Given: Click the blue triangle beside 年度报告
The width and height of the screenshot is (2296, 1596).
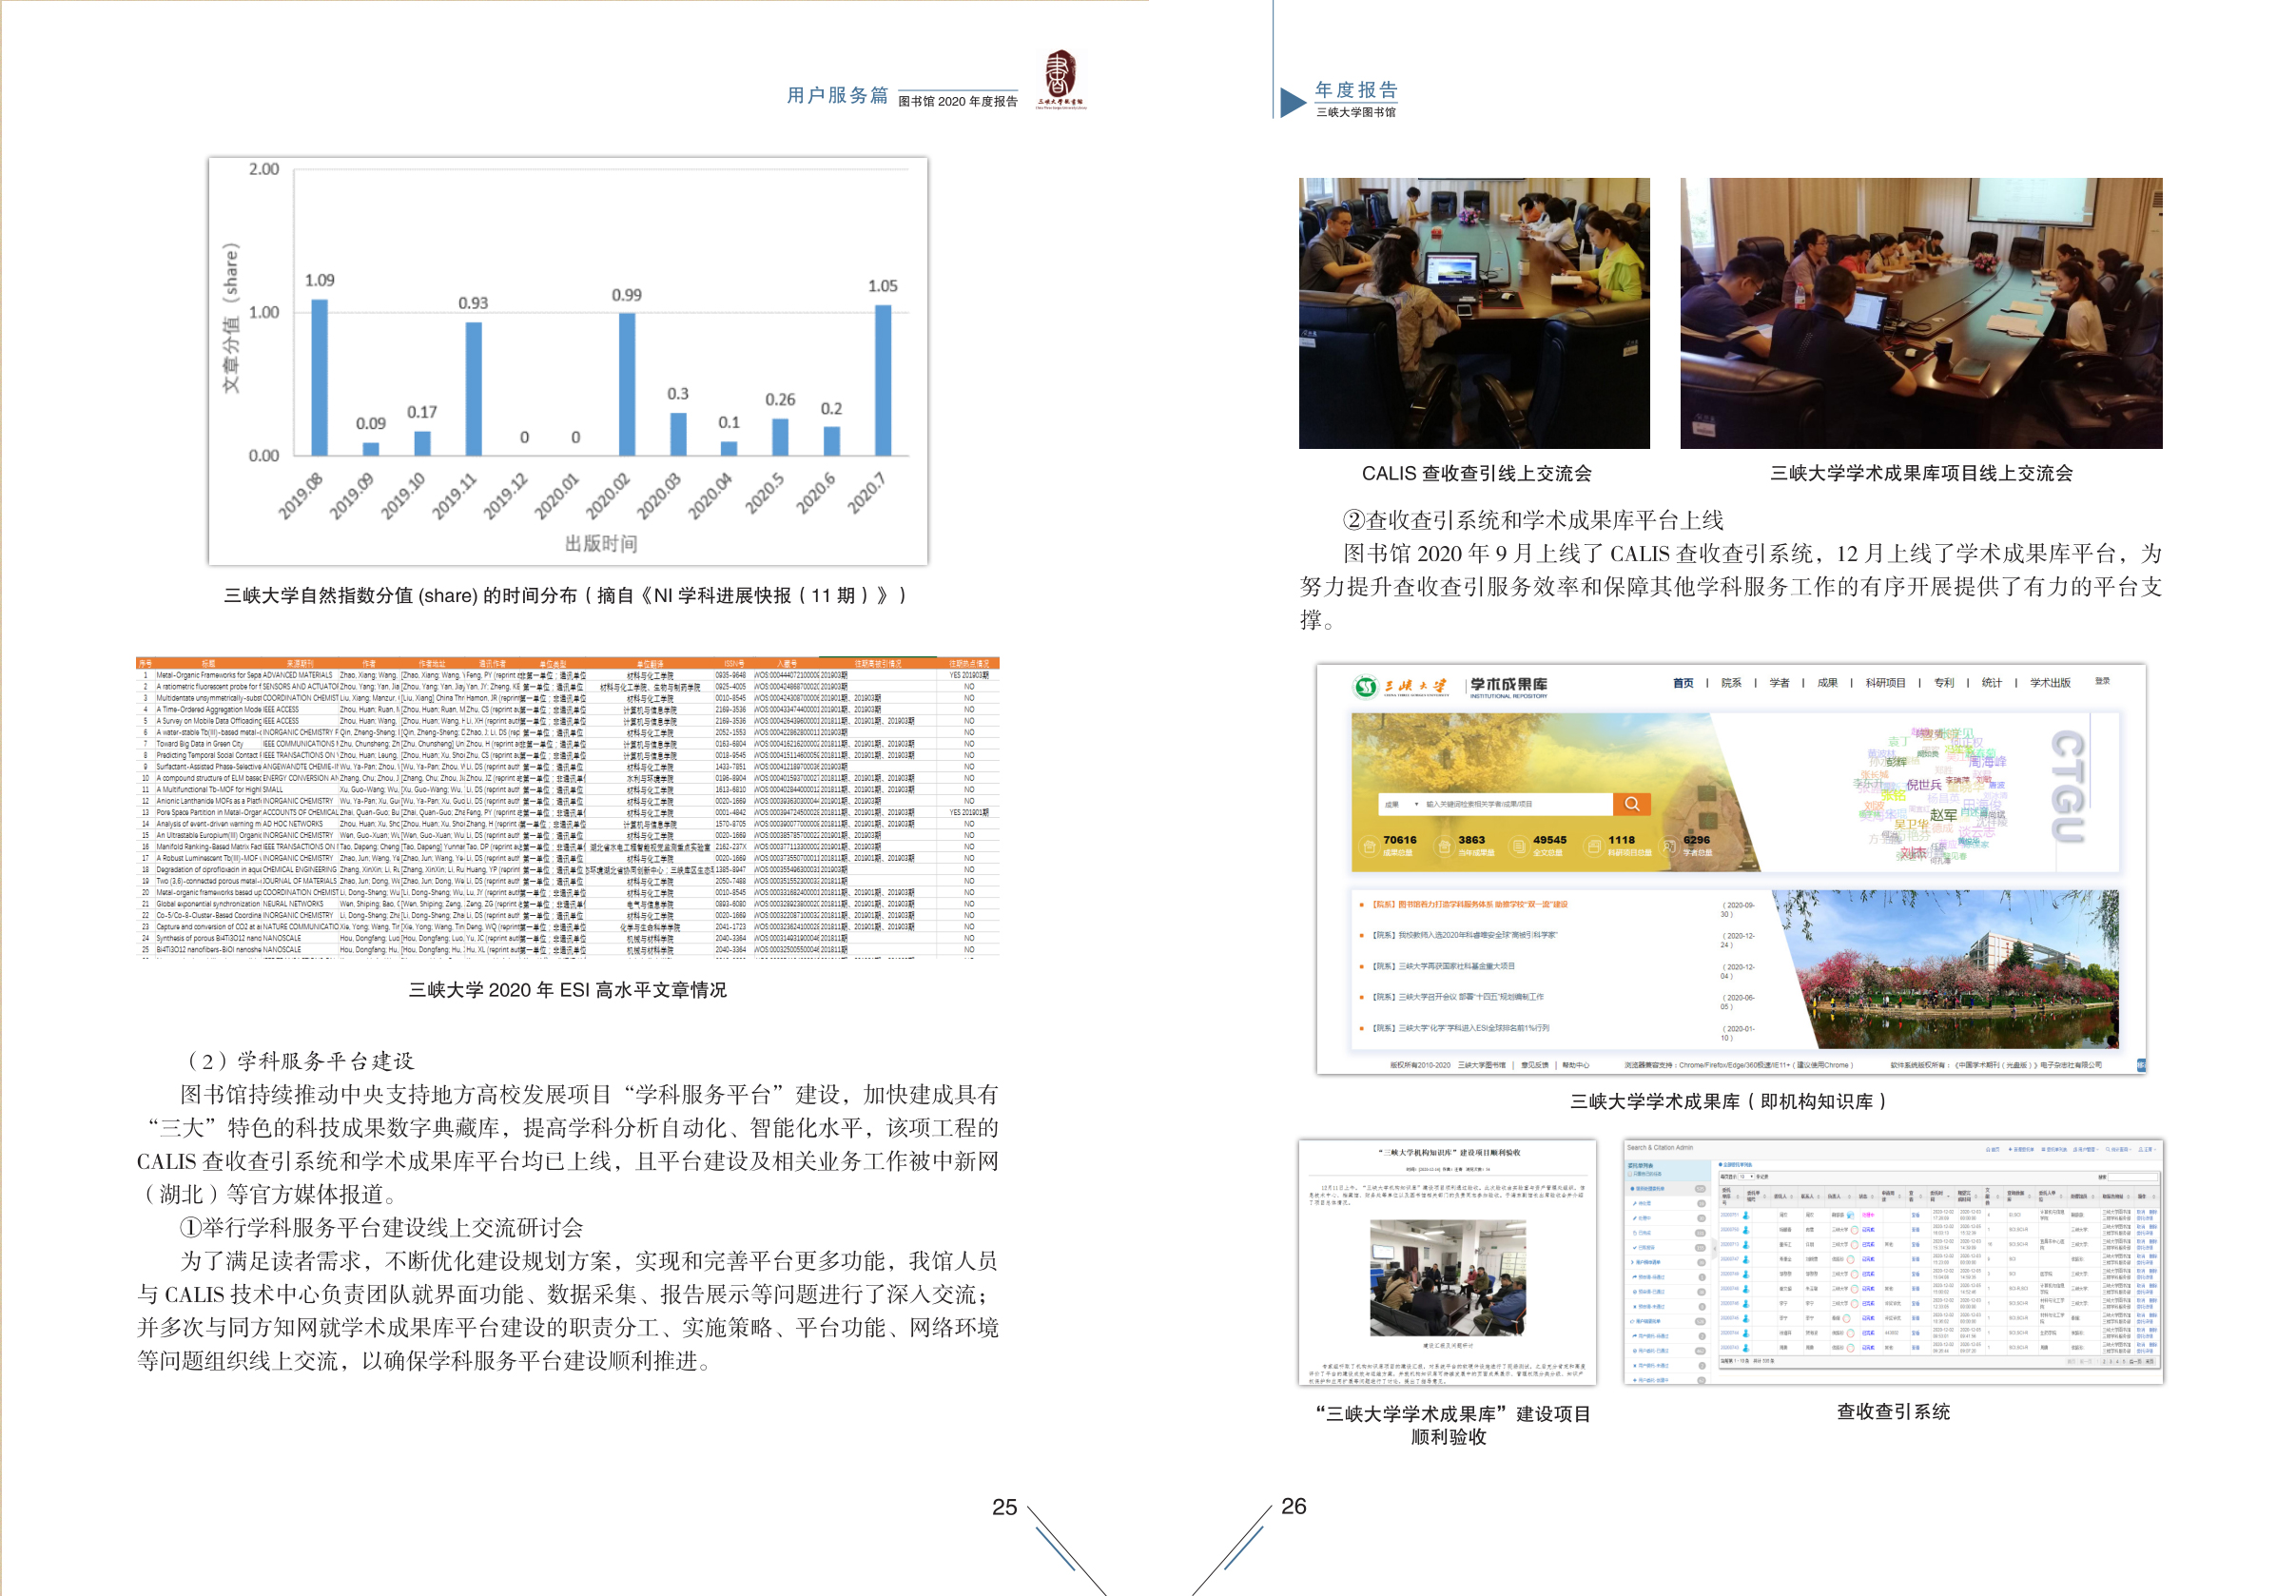Looking at the screenshot, I should (x=1293, y=102).
